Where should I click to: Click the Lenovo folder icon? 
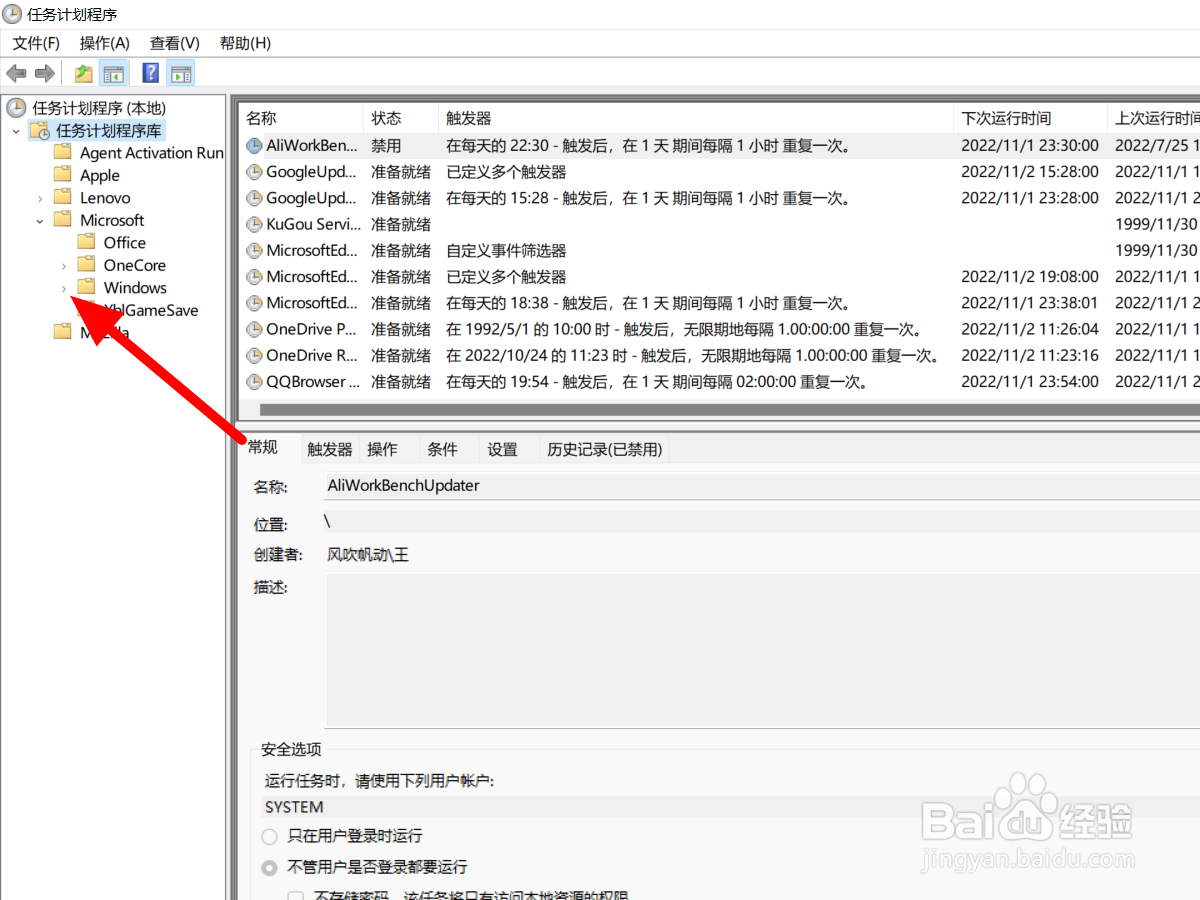pos(63,197)
